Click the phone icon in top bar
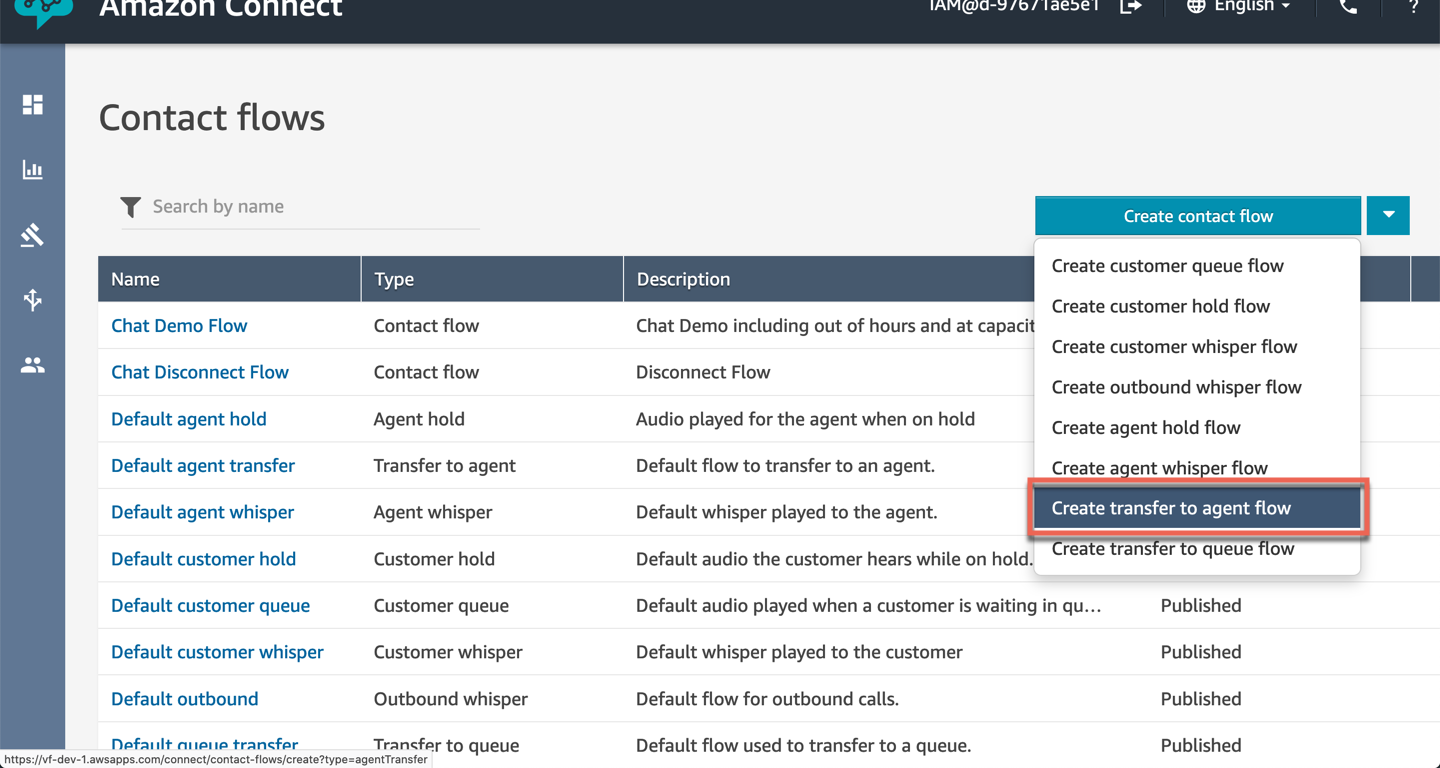 (1349, 7)
